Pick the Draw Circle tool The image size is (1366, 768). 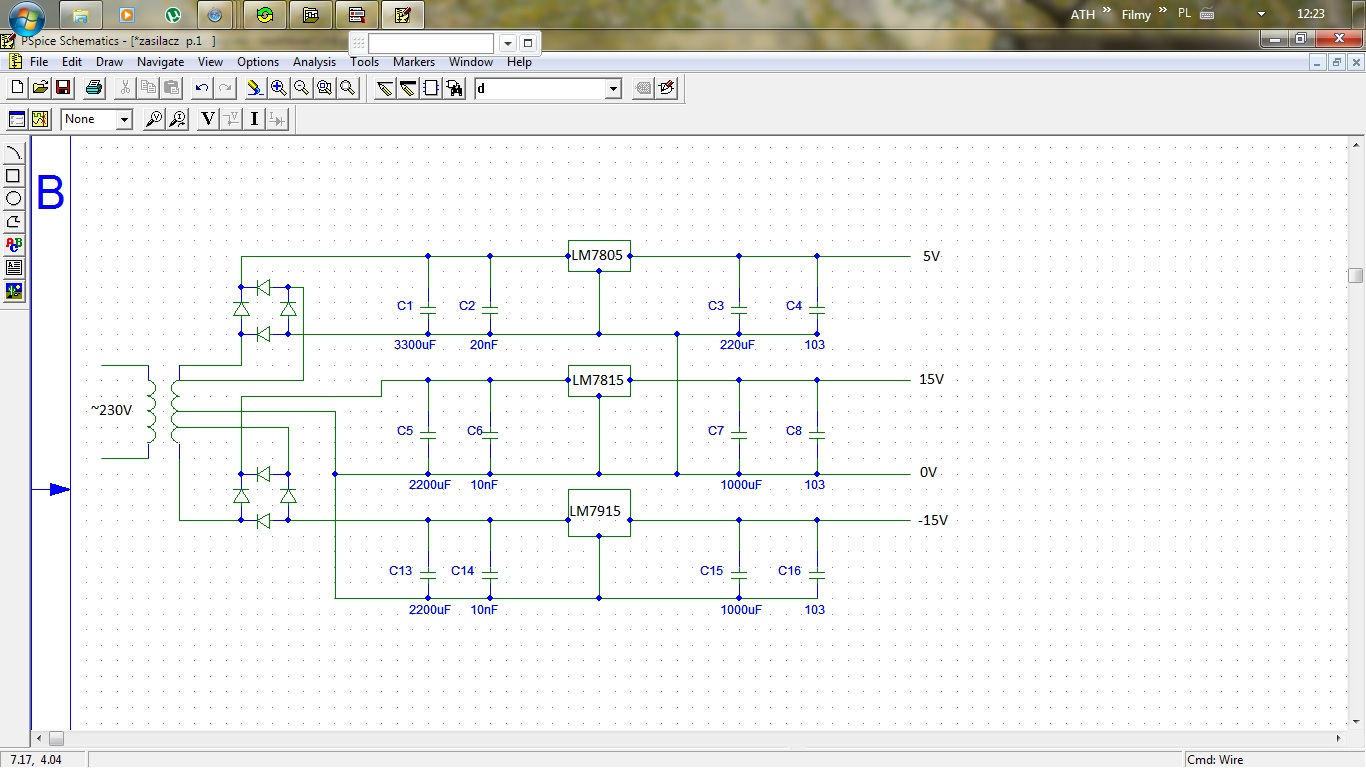pos(14,198)
